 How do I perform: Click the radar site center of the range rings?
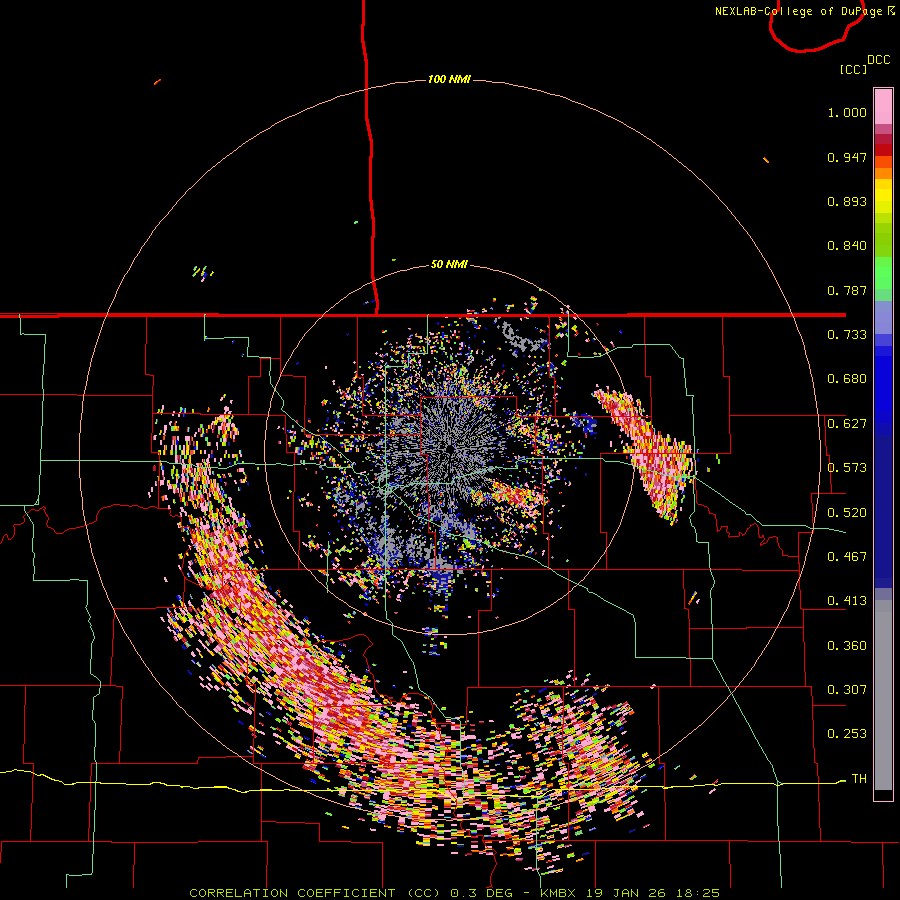pos(450,449)
